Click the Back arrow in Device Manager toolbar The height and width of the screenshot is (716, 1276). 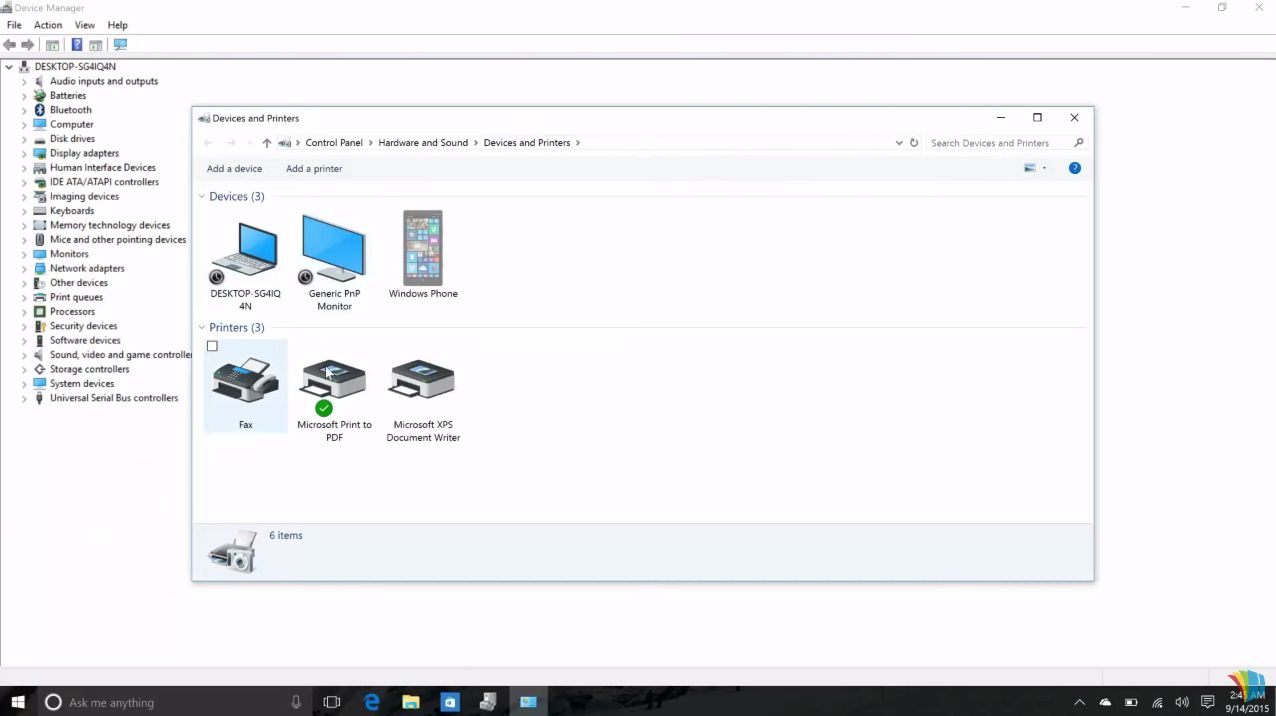click(x=10, y=45)
